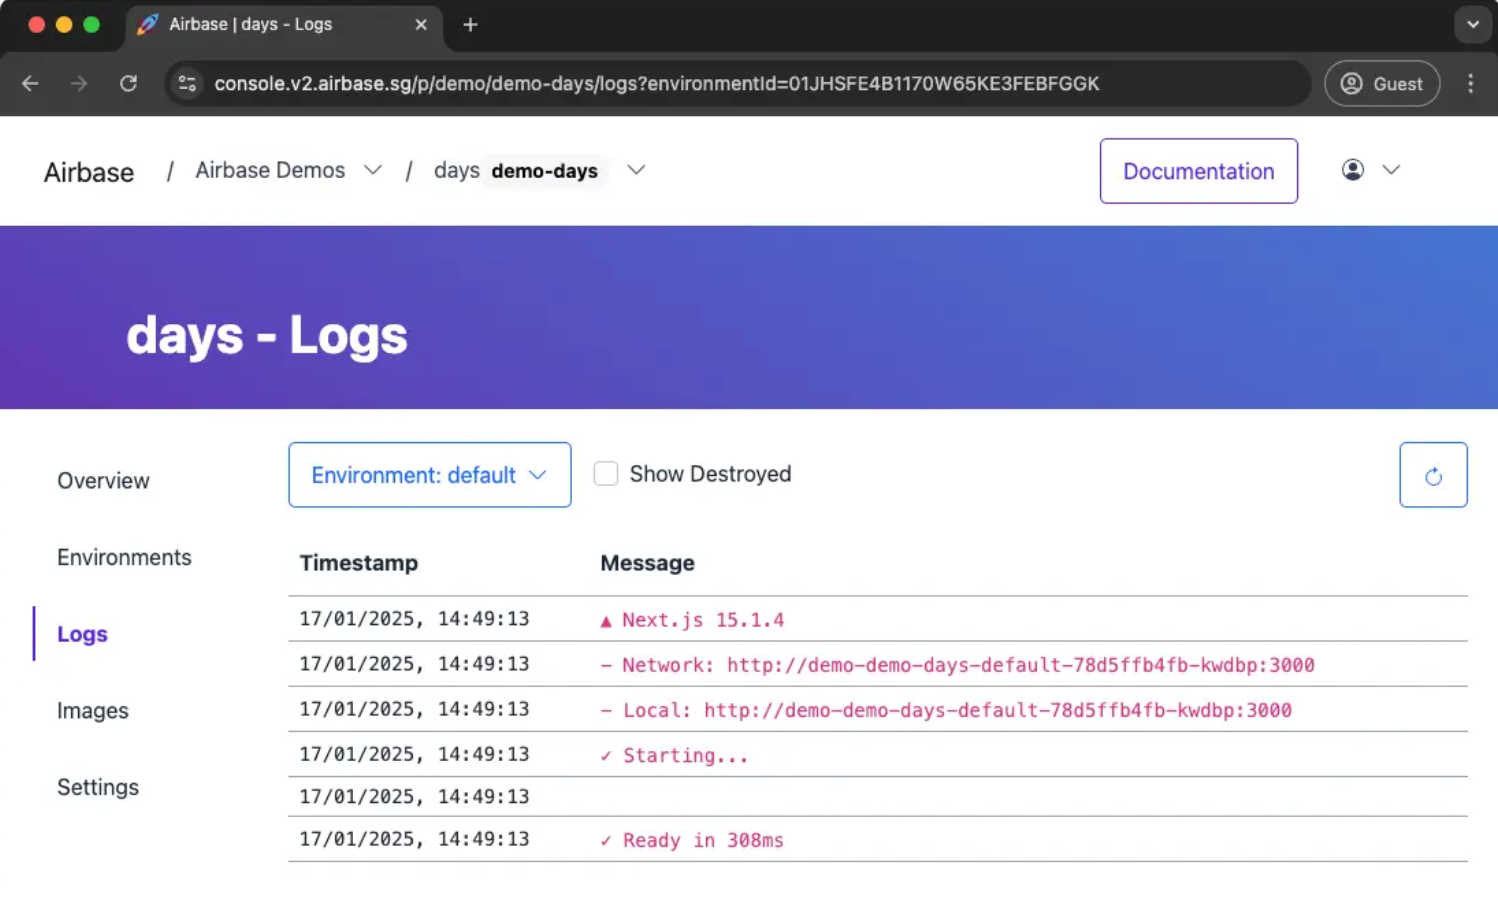Click the chevron next to the account icon

coord(1391,170)
